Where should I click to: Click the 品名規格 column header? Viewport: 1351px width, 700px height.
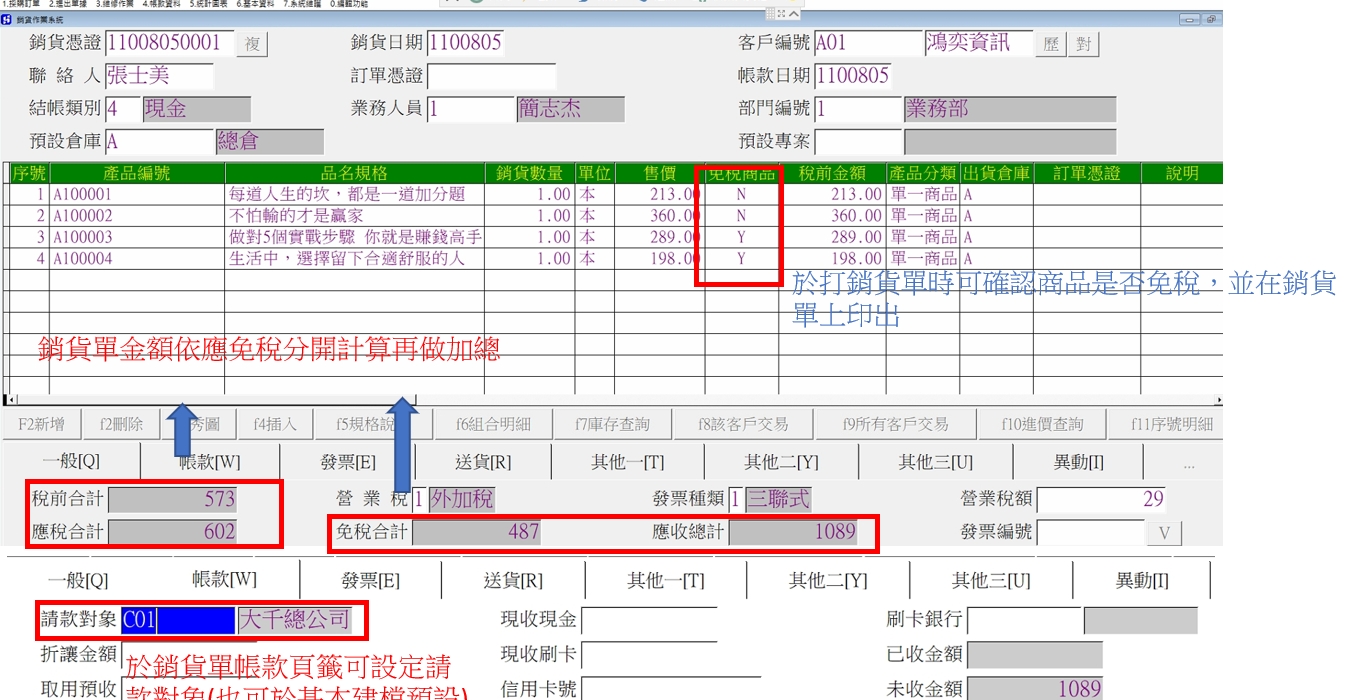click(x=354, y=174)
